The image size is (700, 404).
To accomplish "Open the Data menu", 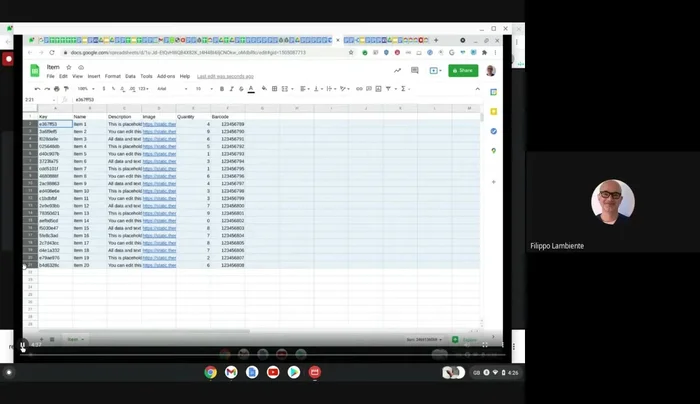I will 130,76.
